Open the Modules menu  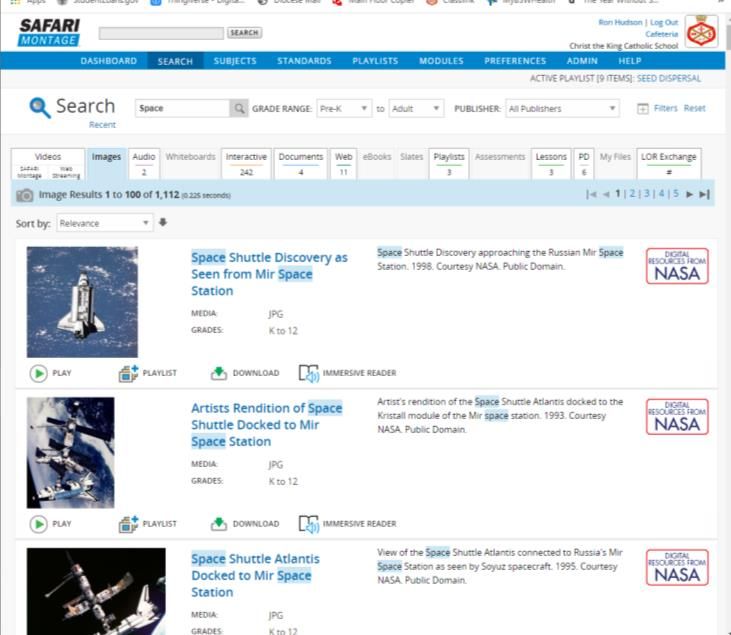click(441, 61)
